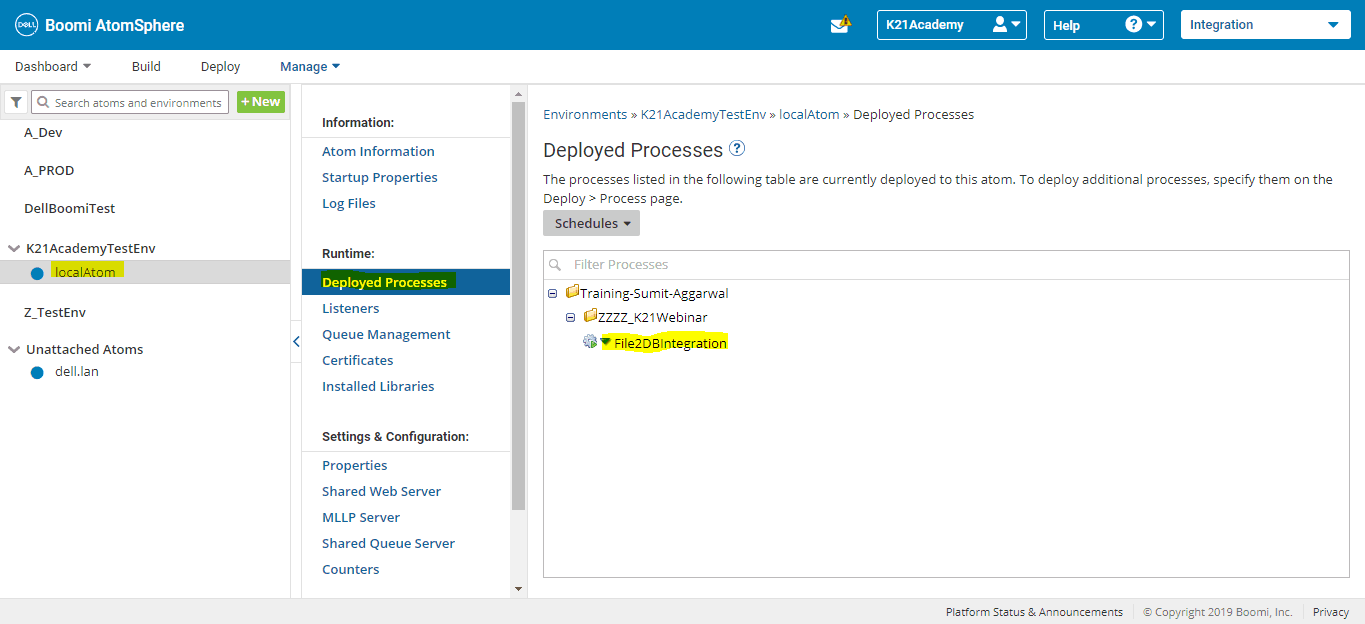This screenshot has width=1365, height=624.
Task: Select the File2DBIntegration process
Action: click(670, 343)
